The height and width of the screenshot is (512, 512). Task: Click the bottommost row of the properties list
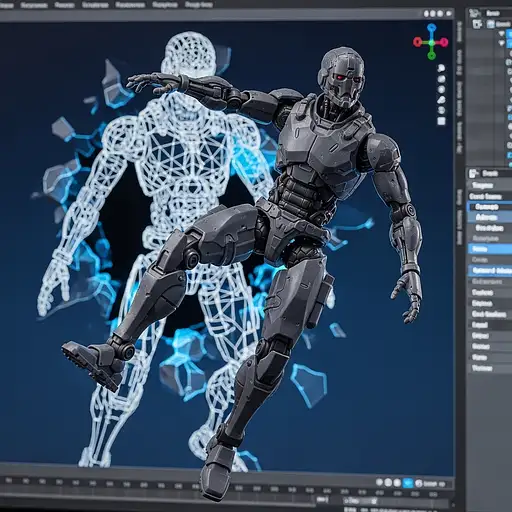click(490, 368)
